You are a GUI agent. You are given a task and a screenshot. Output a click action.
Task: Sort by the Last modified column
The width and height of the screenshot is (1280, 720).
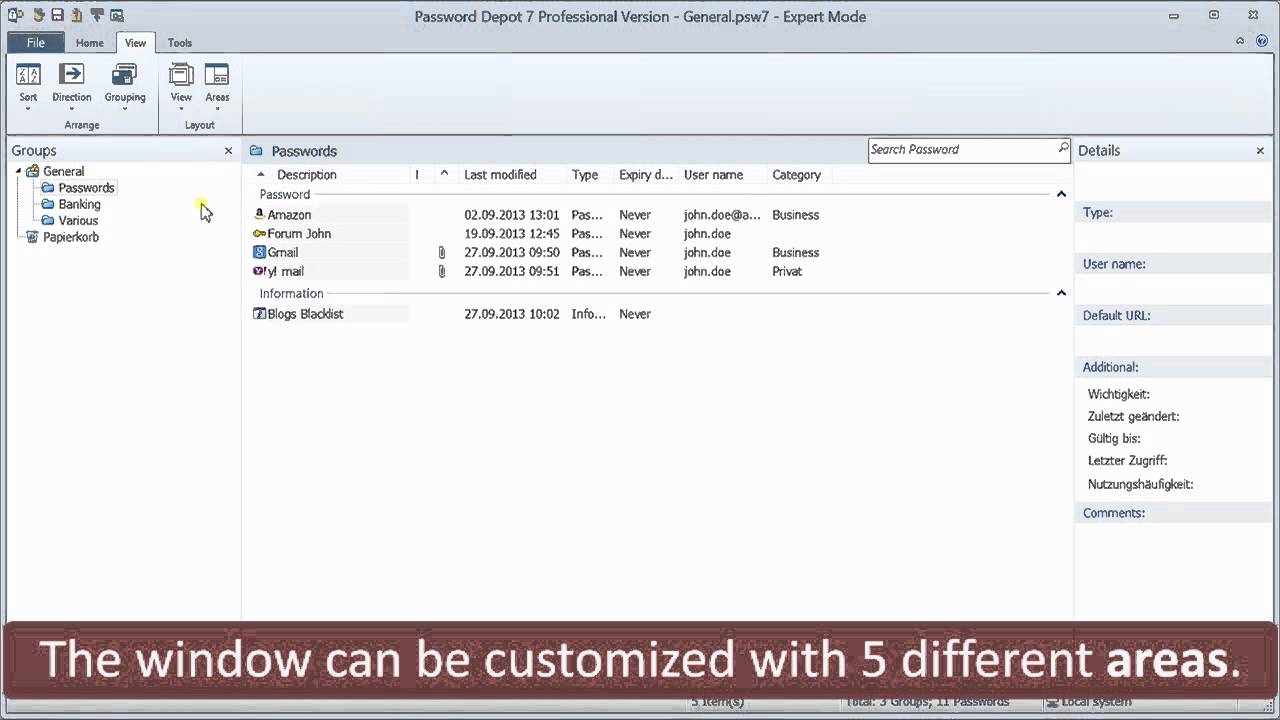[x=500, y=175]
